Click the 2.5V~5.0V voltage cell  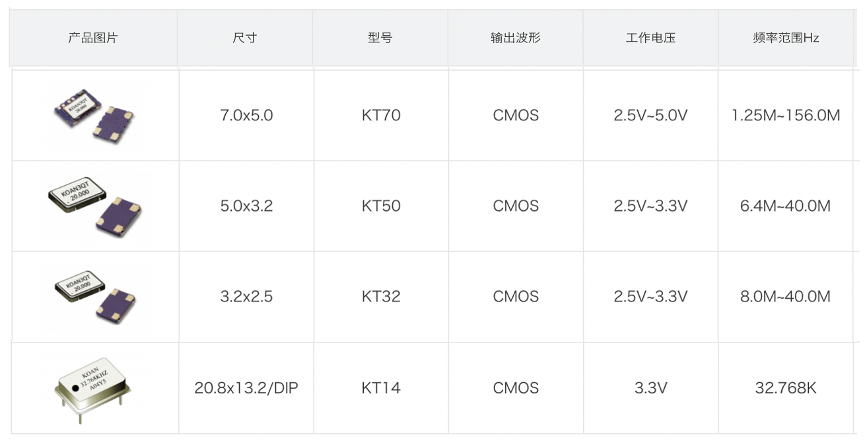pyautogui.click(x=651, y=116)
